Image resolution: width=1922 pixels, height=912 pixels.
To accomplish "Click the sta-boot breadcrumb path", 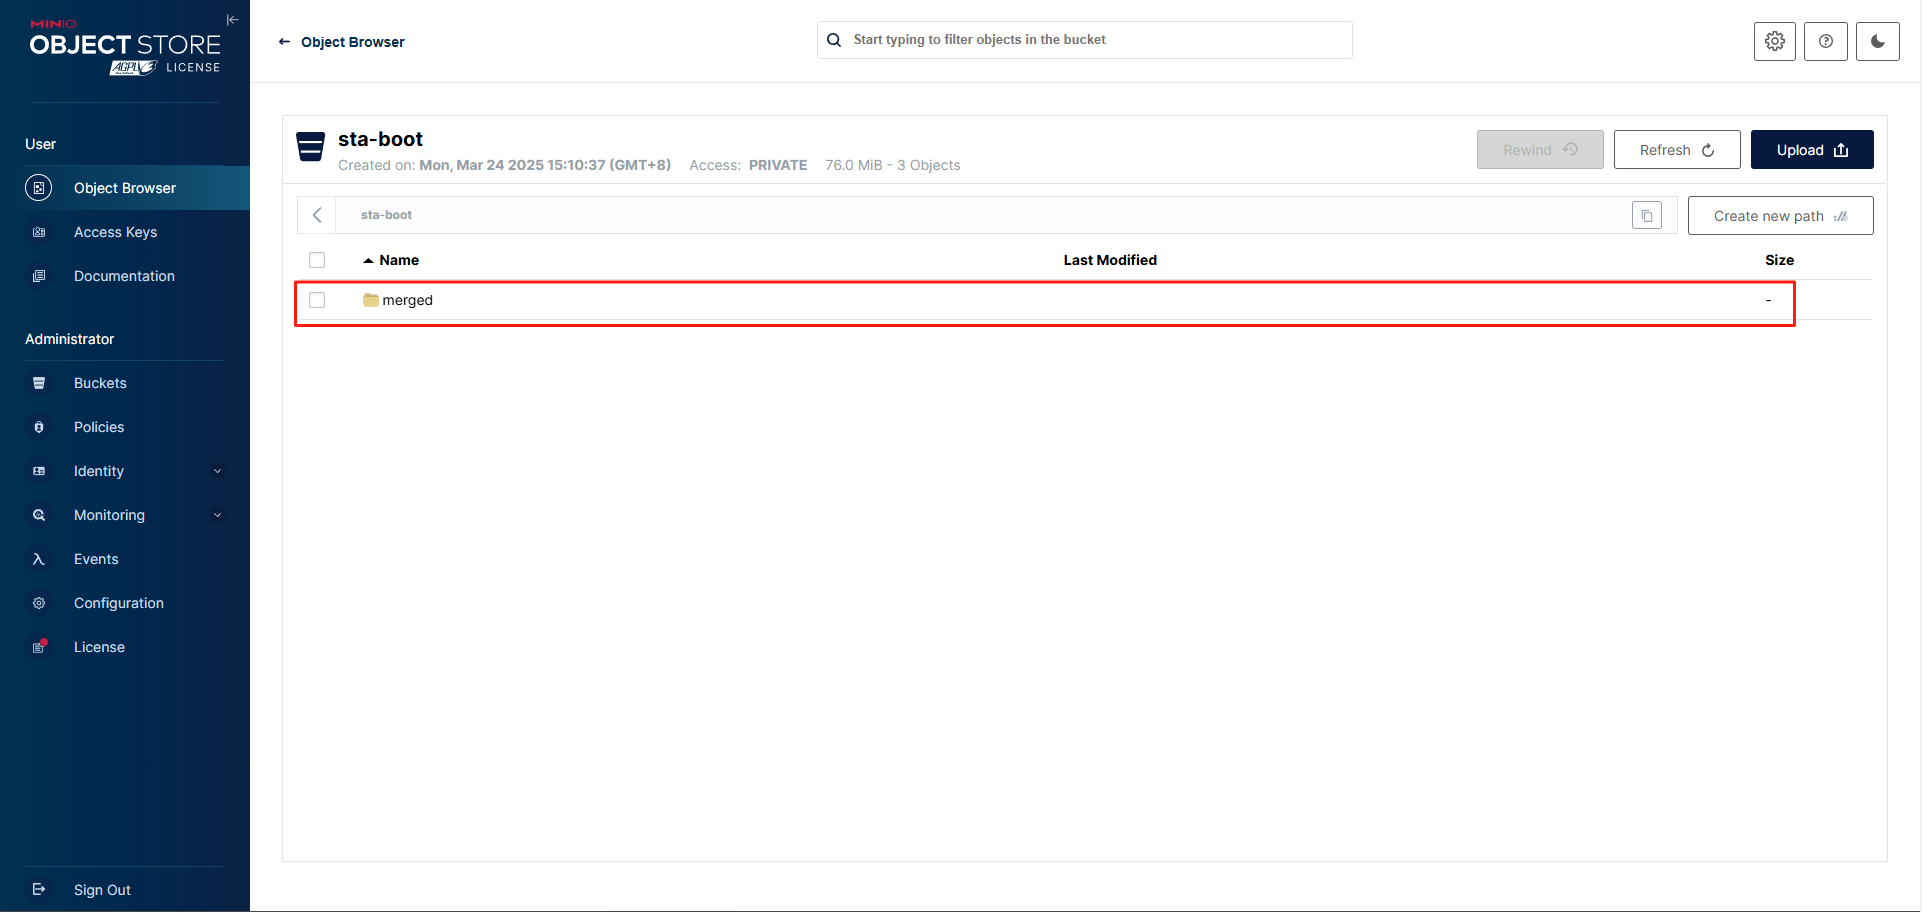I will [x=386, y=215].
